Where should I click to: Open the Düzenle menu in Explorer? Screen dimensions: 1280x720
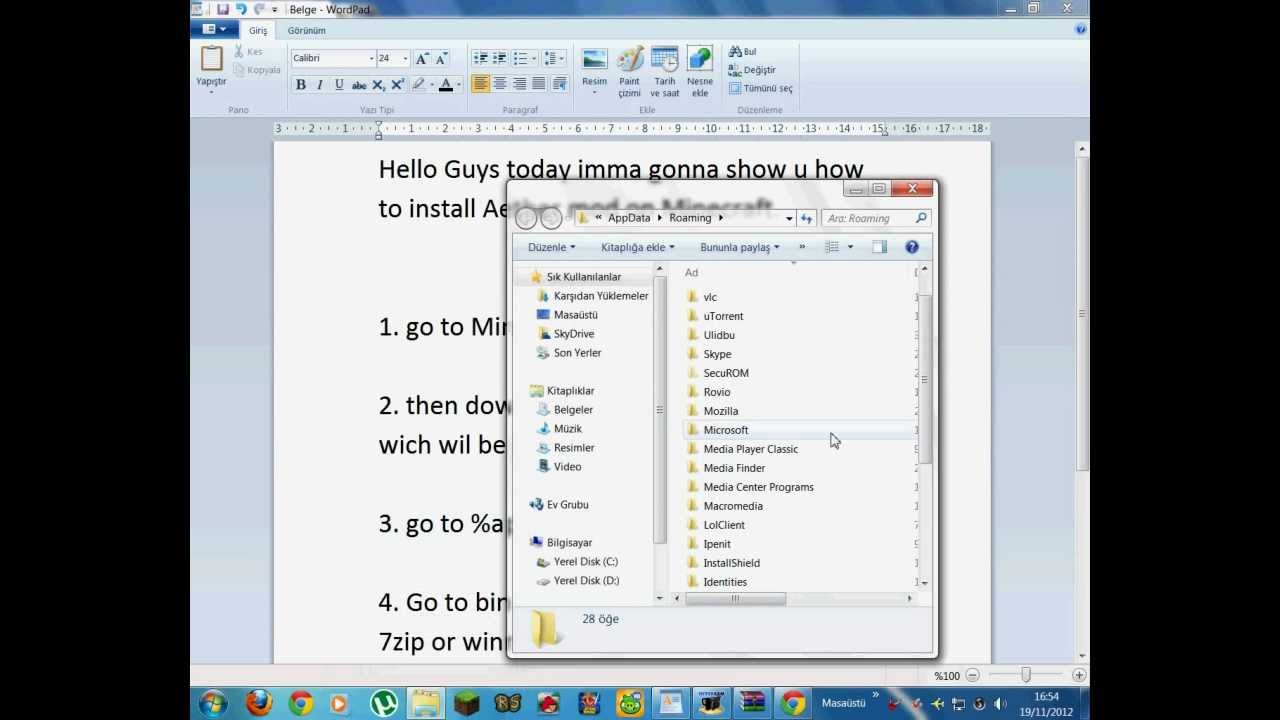(x=552, y=247)
